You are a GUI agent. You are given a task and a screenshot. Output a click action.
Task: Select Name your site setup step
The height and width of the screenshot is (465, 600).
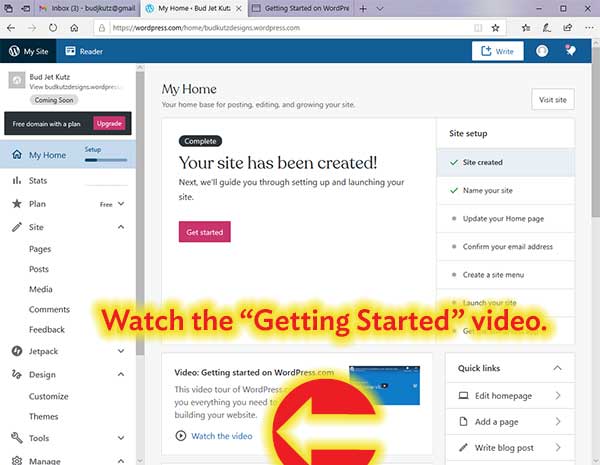pos(506,191)
